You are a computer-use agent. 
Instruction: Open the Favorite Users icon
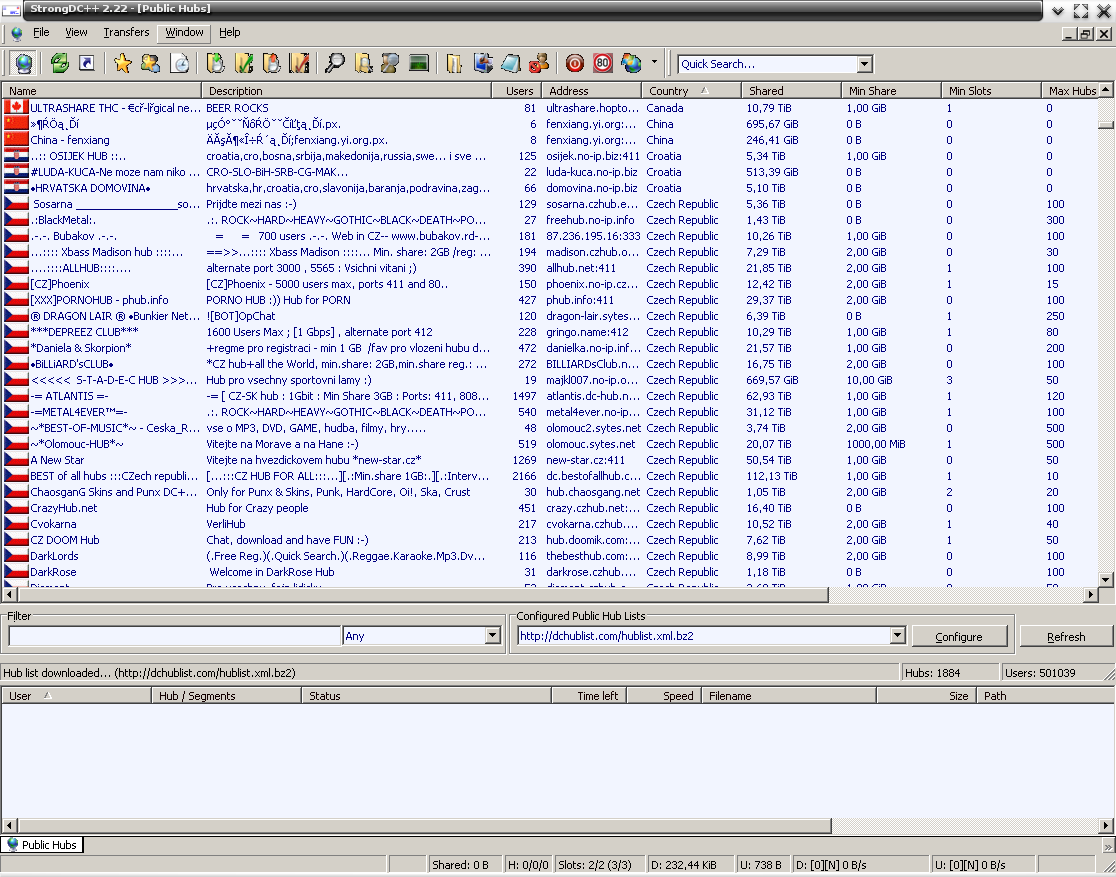click(x=150, y=64)
